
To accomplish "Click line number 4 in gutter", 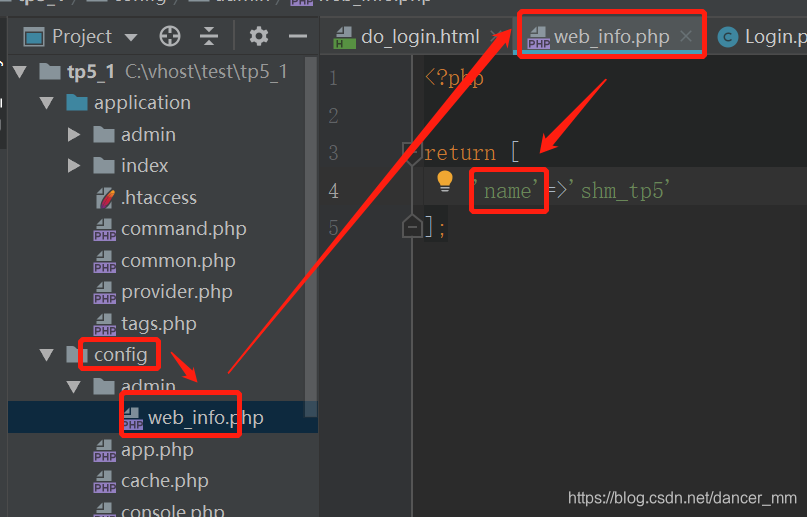I will pos(334,191).
